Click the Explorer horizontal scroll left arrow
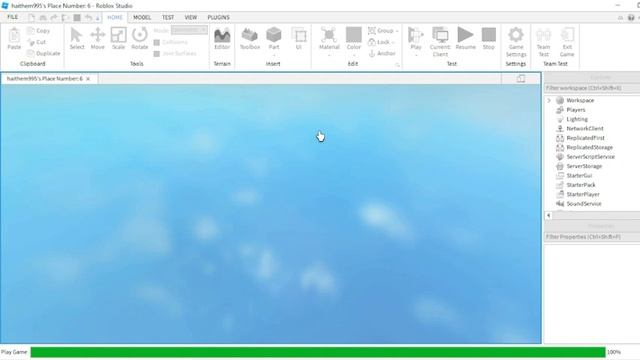 click(x=549, y=215)
